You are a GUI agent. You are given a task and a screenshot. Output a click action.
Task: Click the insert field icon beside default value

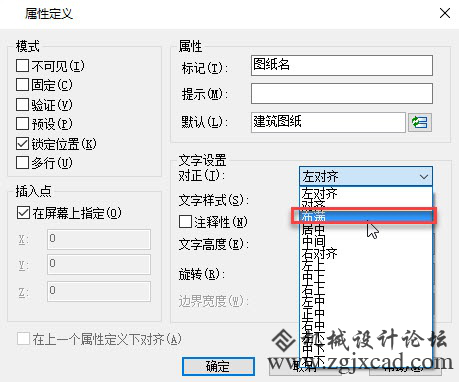tap(420, 122)
